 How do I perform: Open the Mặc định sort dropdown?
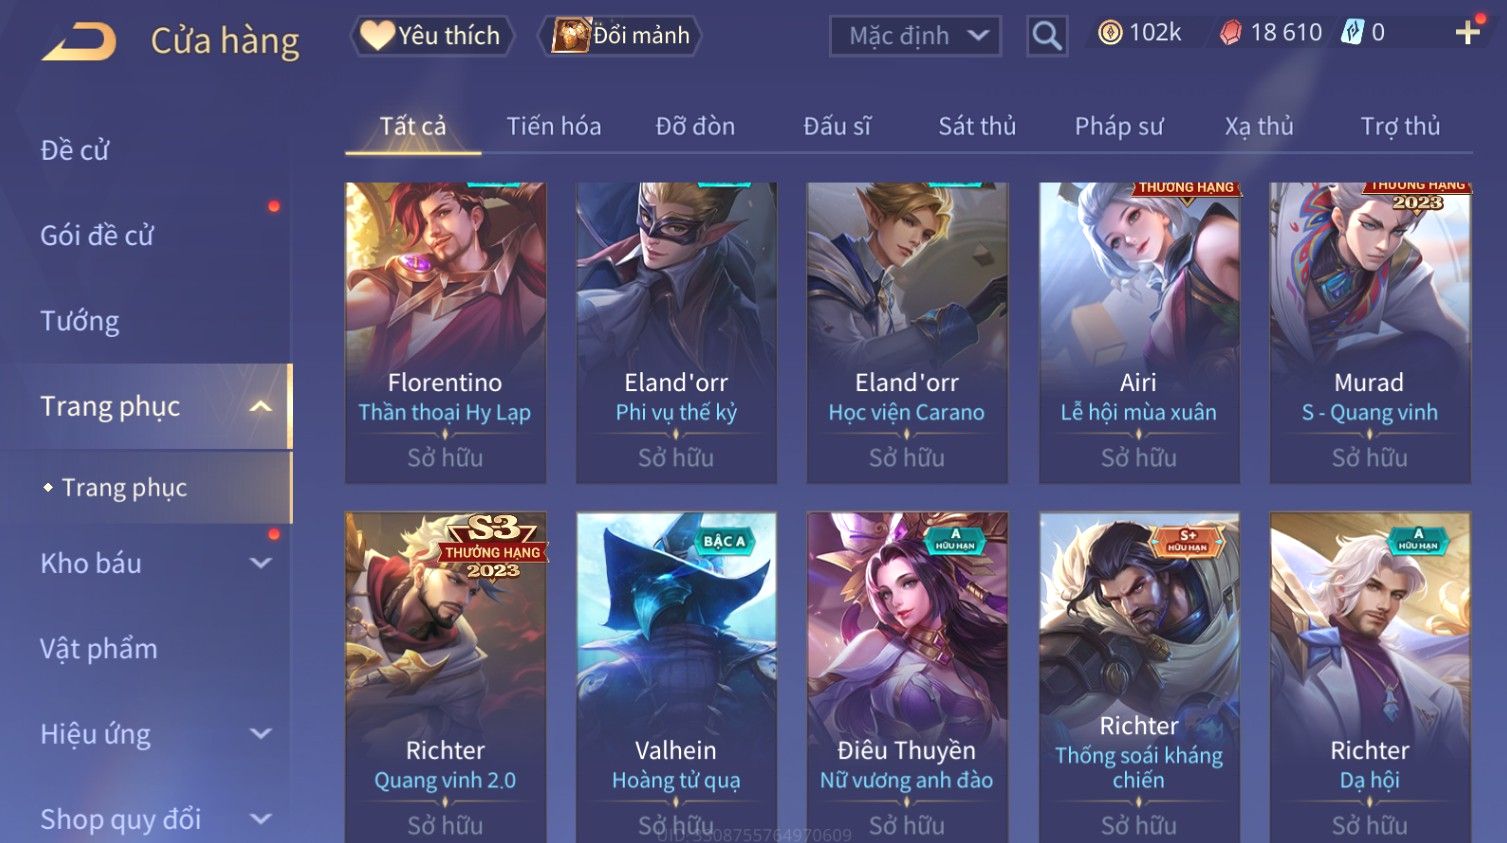click(x=915, y=36)
